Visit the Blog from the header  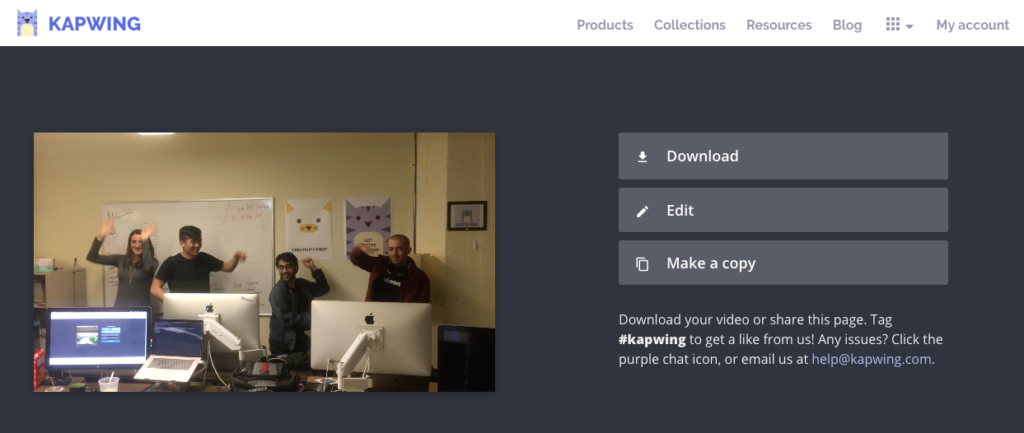pos(846,25)
